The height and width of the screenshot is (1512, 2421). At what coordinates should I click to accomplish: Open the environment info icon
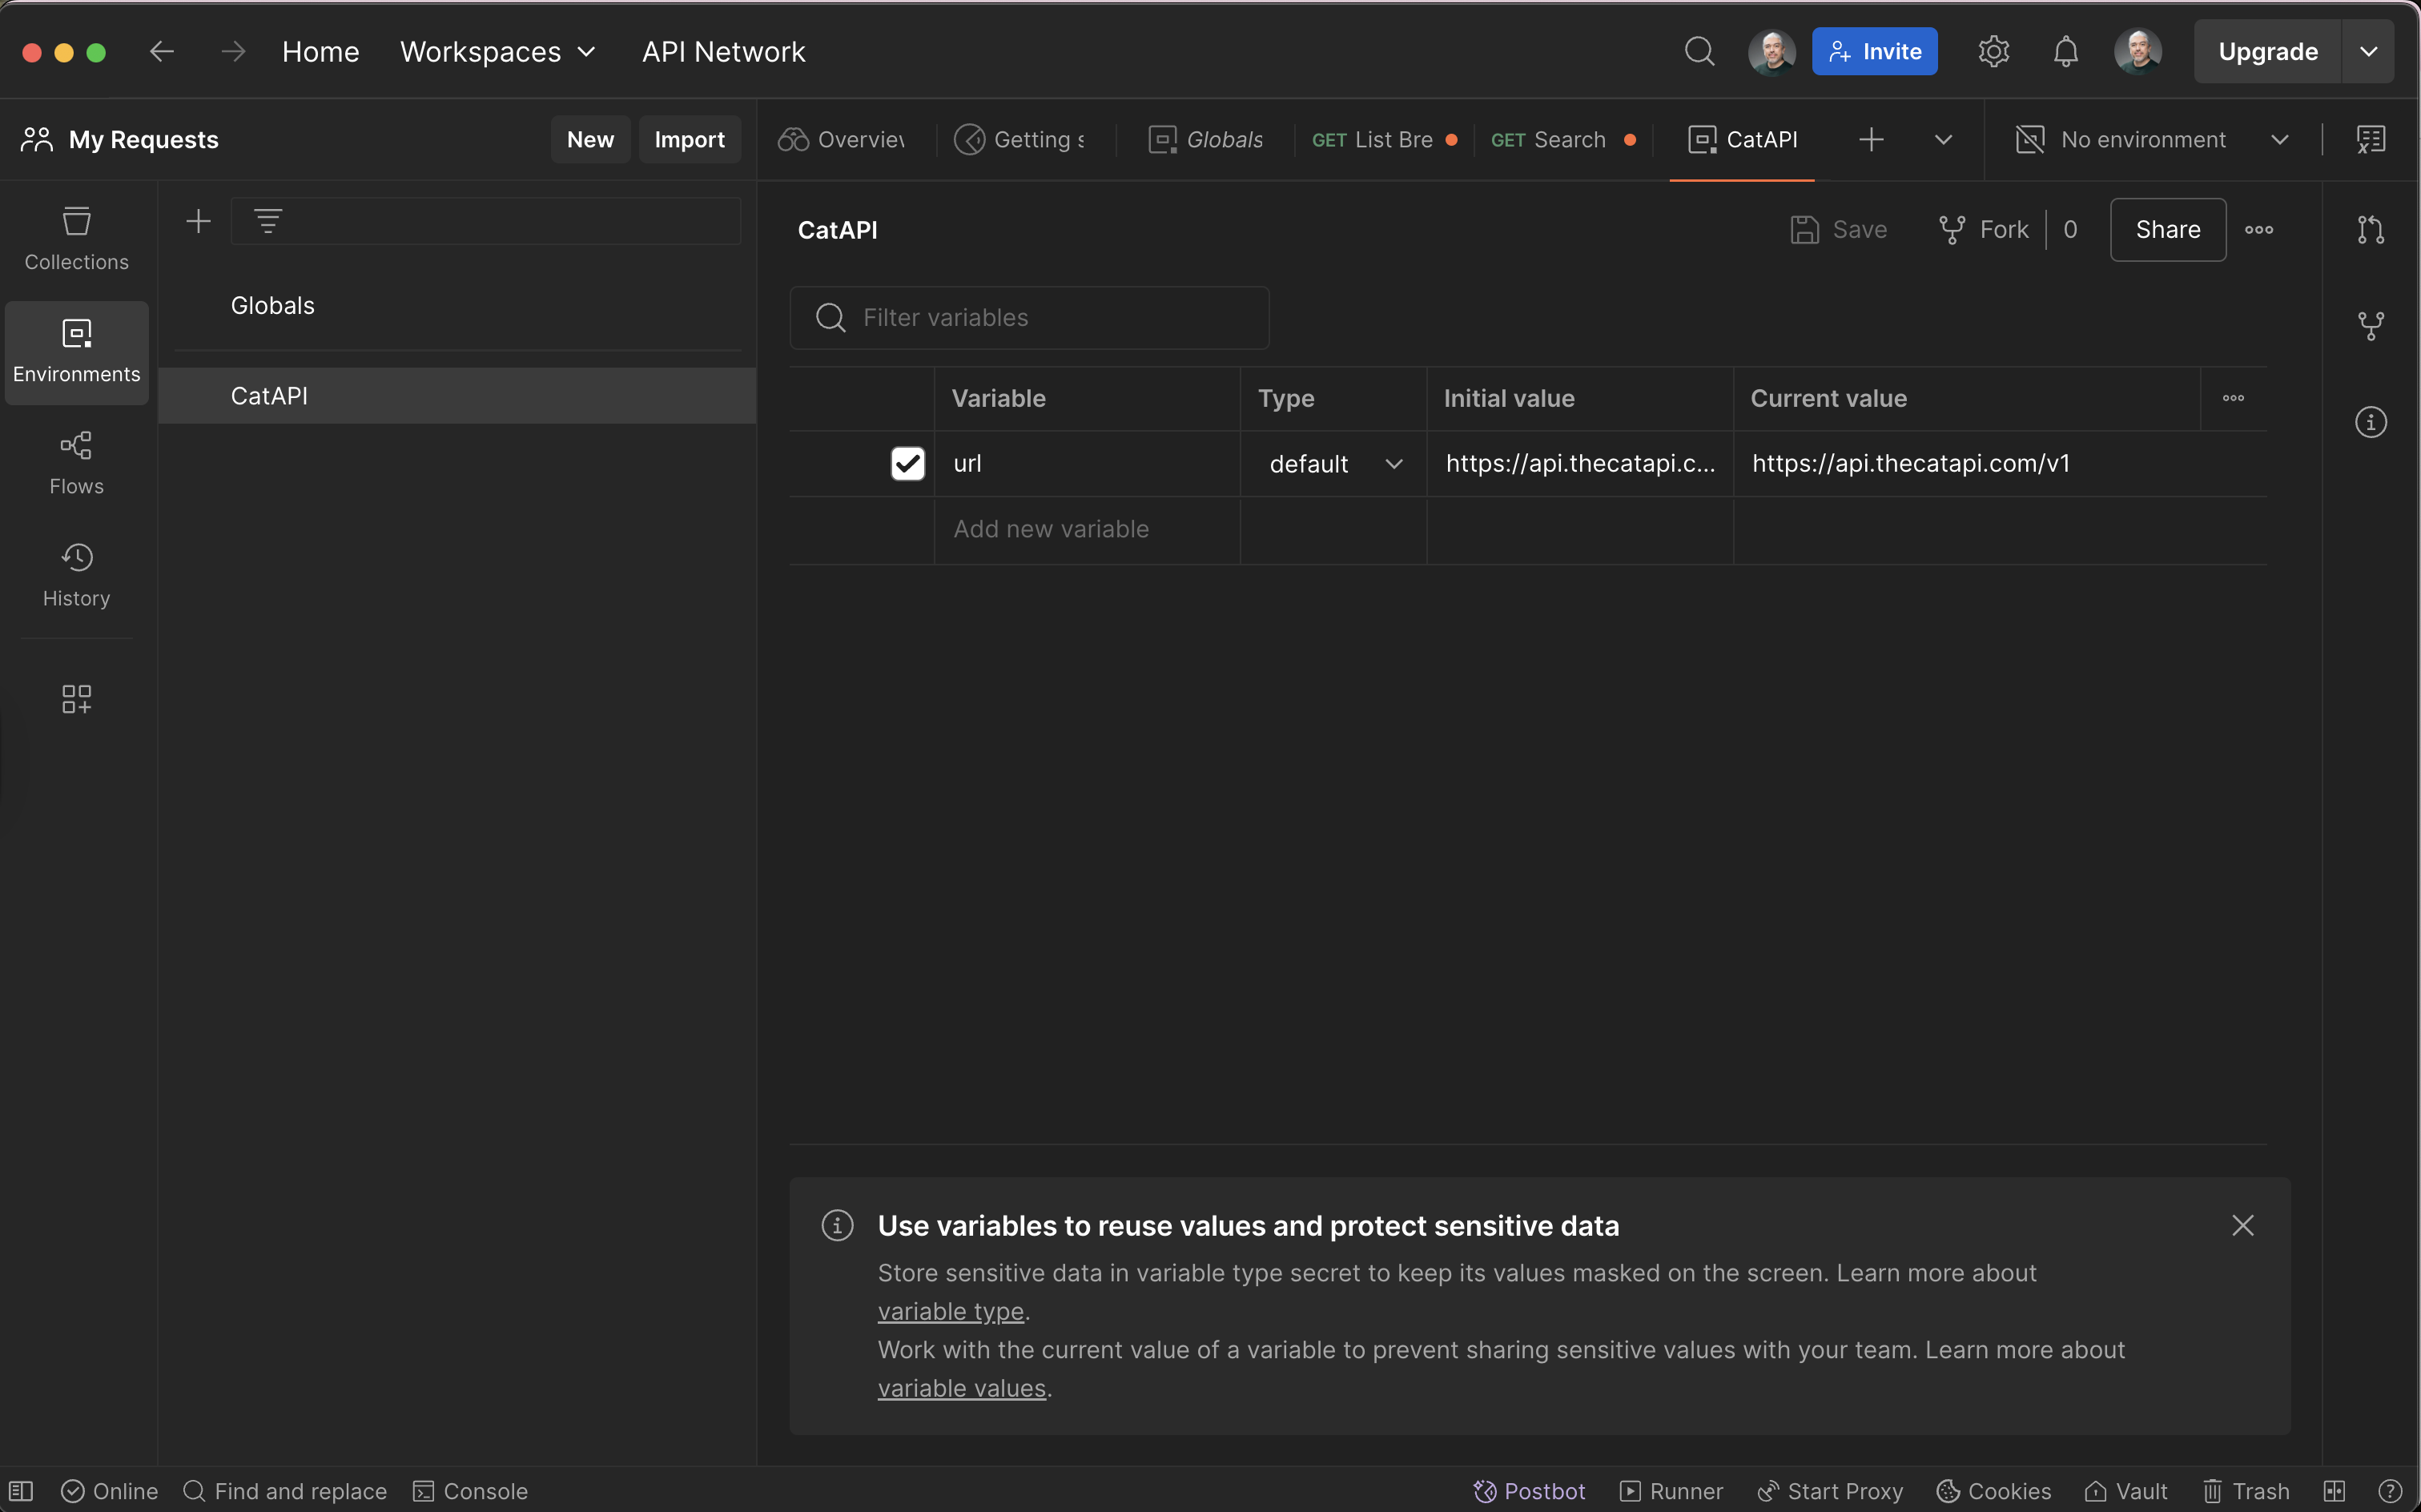[2370, 422]
